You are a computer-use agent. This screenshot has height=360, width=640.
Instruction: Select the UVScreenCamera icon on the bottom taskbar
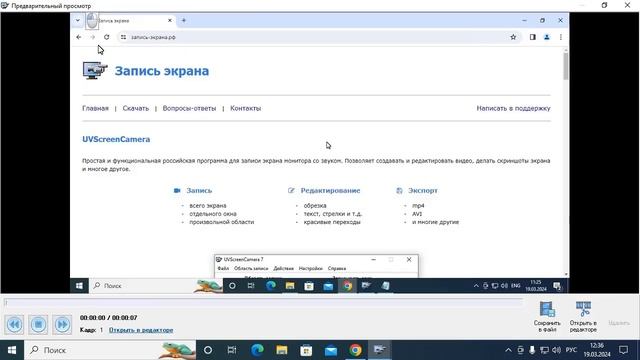(380, 350)
